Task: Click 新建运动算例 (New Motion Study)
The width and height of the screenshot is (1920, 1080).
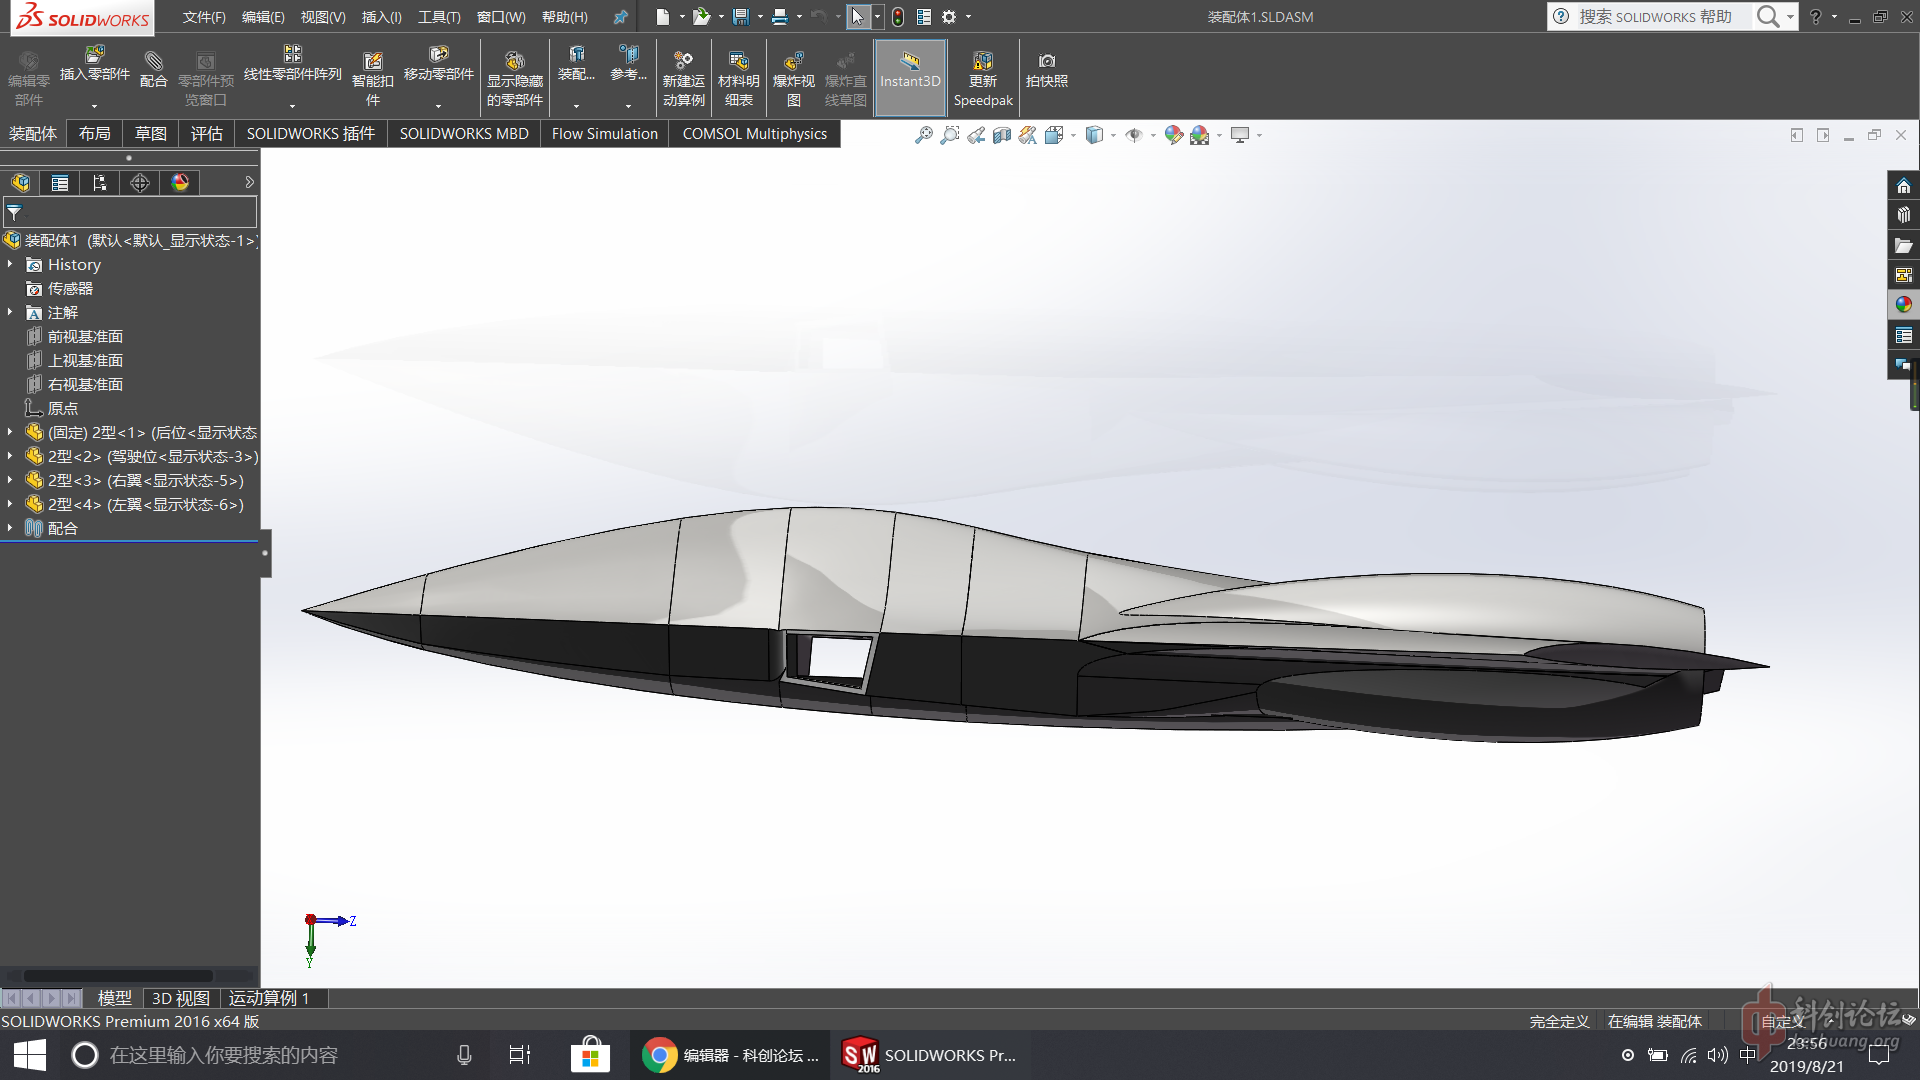Action: pos(684,79)
